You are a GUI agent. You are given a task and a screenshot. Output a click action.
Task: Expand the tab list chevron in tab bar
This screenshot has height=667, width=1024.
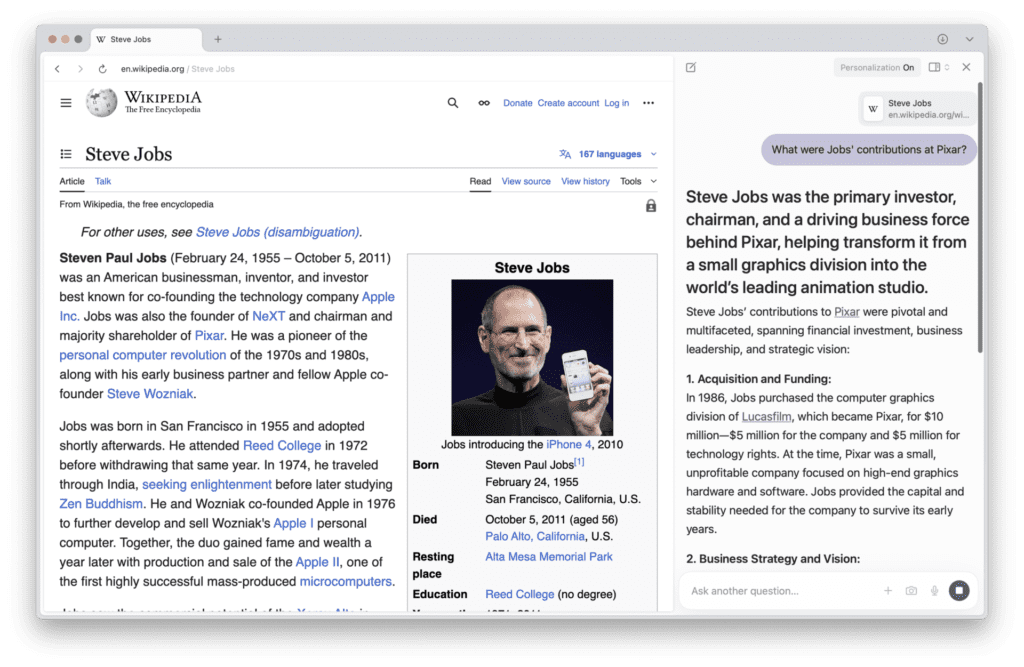tap(969, 39)
